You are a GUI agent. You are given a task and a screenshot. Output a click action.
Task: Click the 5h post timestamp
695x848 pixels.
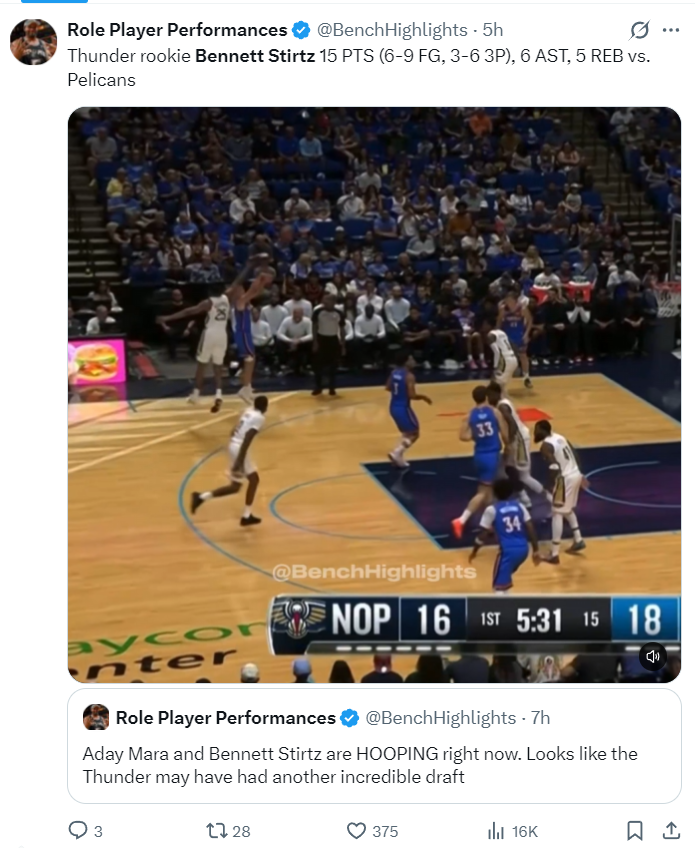493,30
